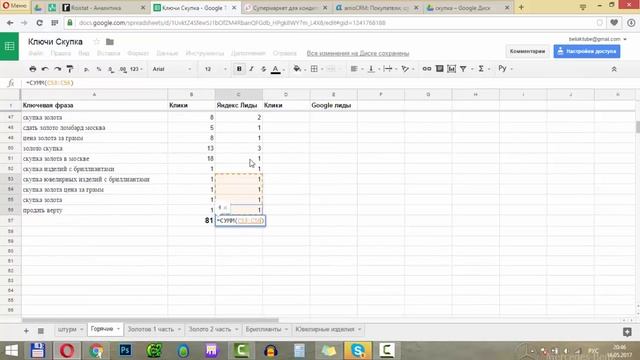Open horizontal align icon
Image resolution: width=640 pixels, height=360 pixels.
click(x=354, y=69)
